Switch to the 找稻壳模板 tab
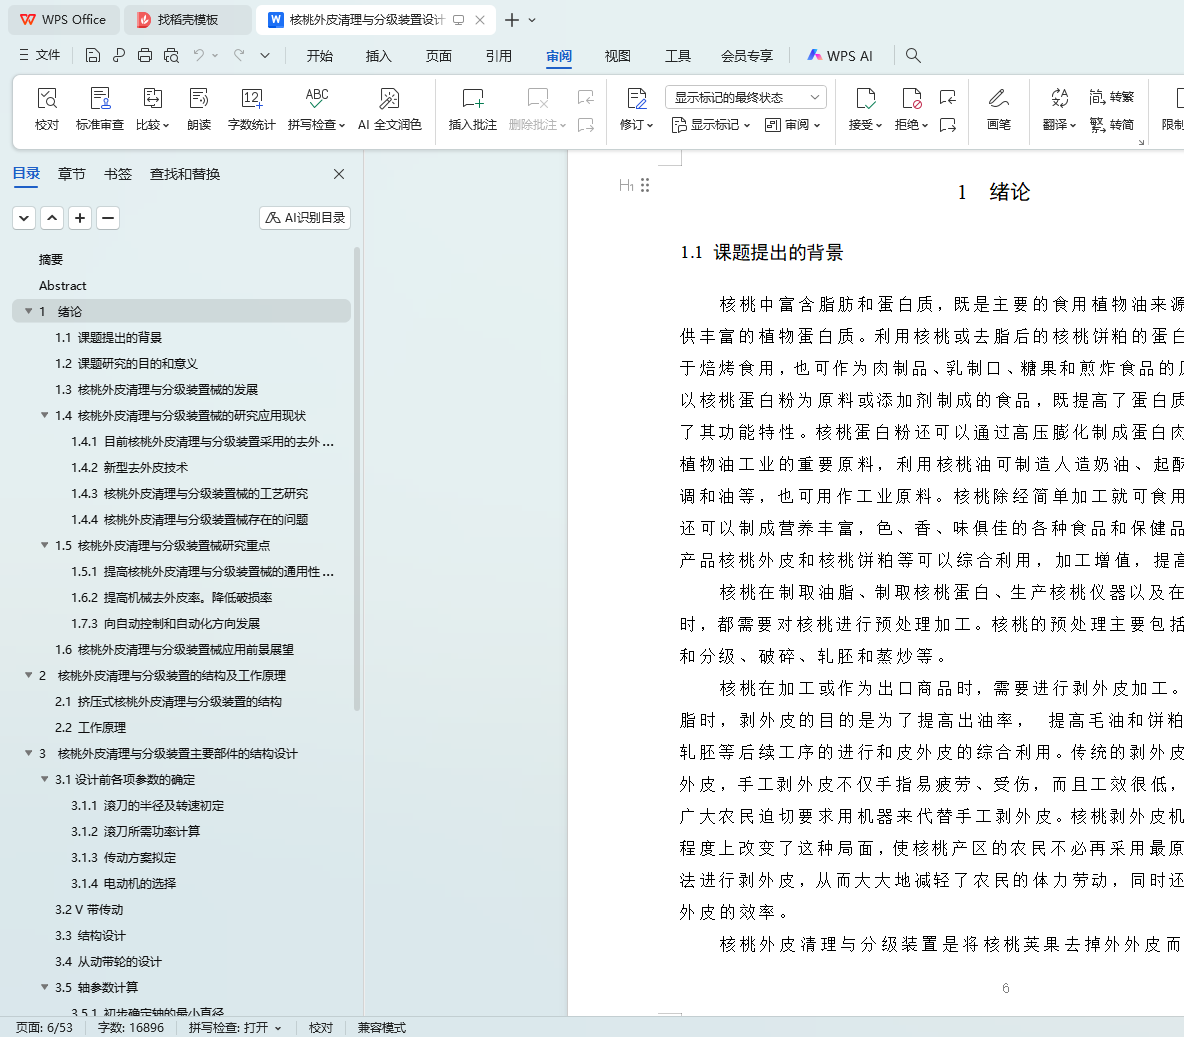Viewport: 1184px width, 1037px height. click(187, 20)
